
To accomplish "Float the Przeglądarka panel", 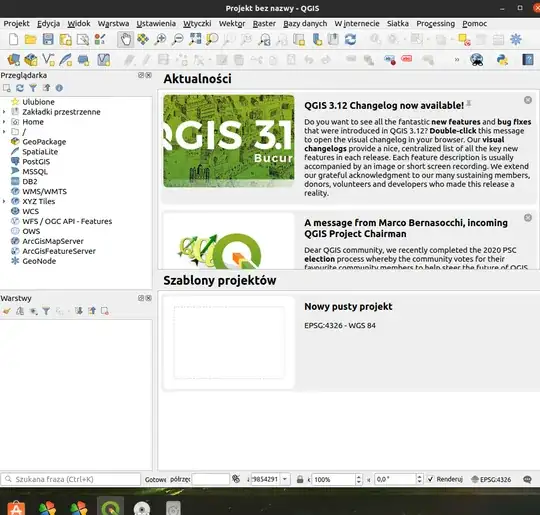I will (x=141, y=75).
